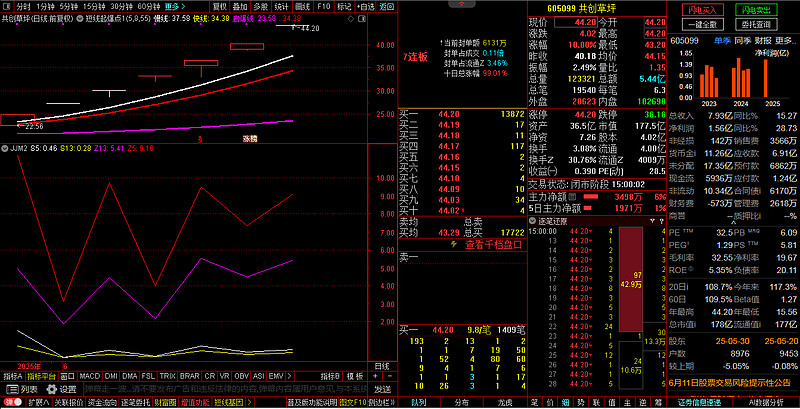The height and width of the screenshot is (409, 800).
Task: Expand more indicators arrow after EMV
Action: [289, 376]
